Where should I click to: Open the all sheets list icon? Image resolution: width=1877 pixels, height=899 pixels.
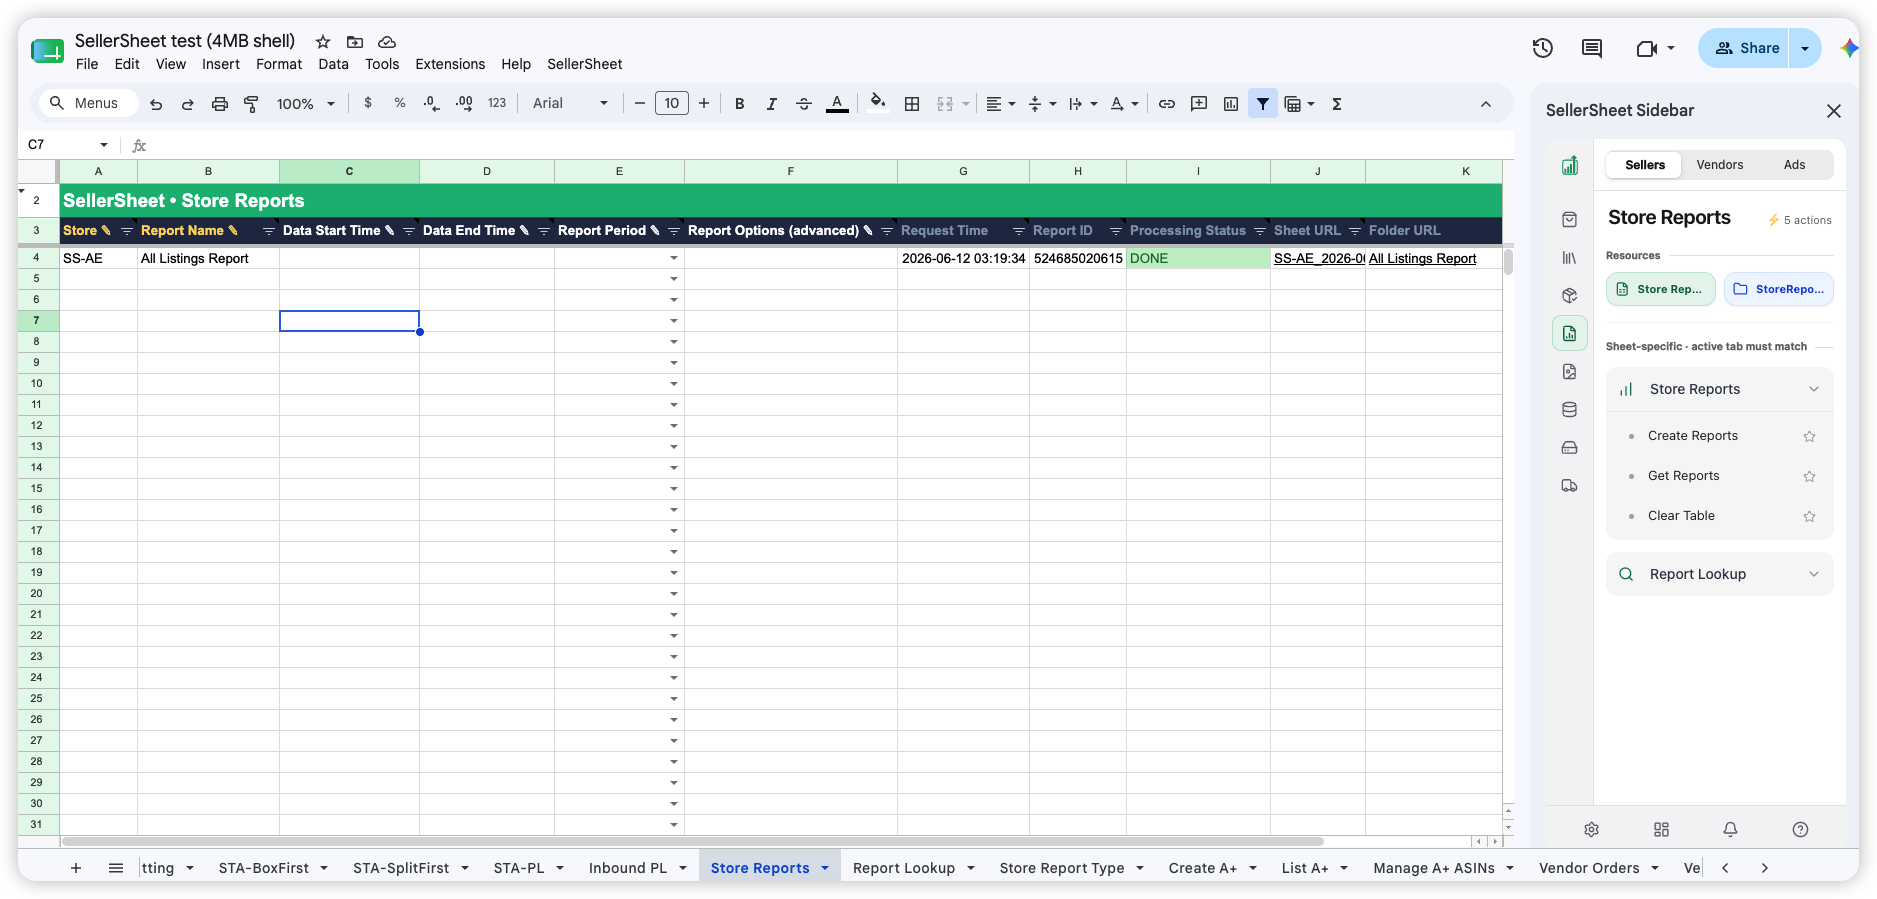(x=116, y=868)
